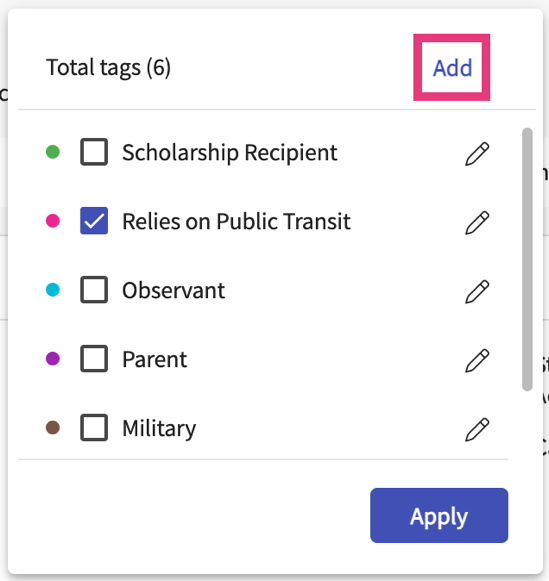Click the purple dot beside Parent

coord(53,358)
